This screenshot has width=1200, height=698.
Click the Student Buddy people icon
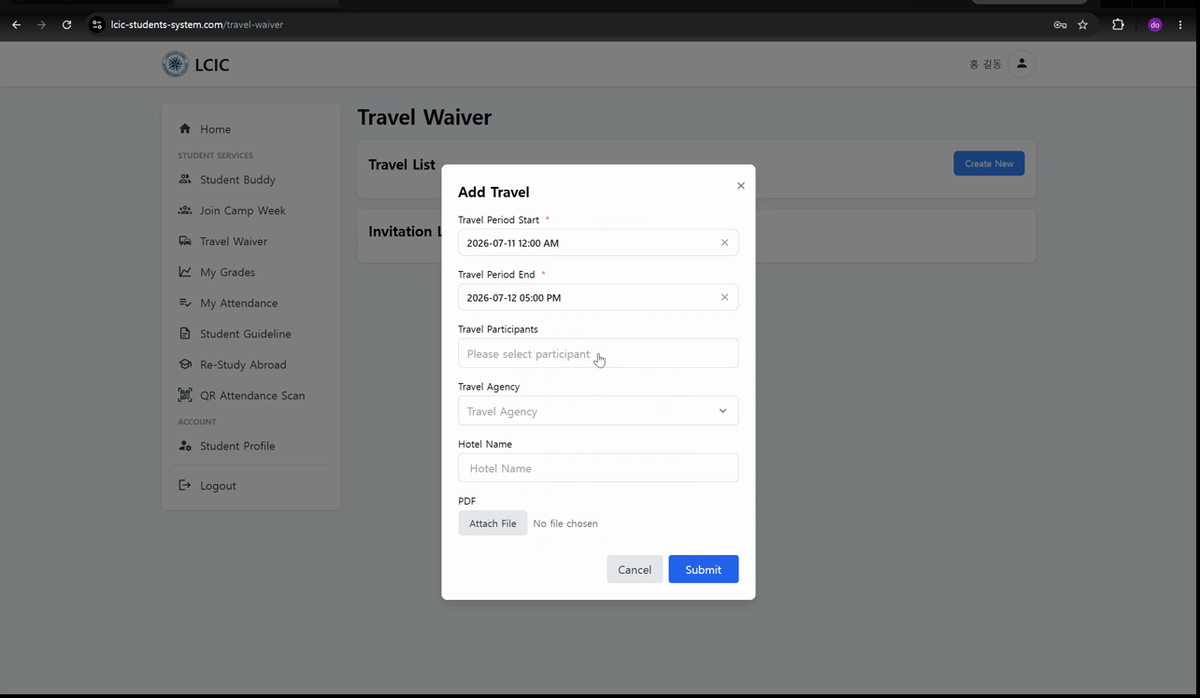(x=185, y=180)
